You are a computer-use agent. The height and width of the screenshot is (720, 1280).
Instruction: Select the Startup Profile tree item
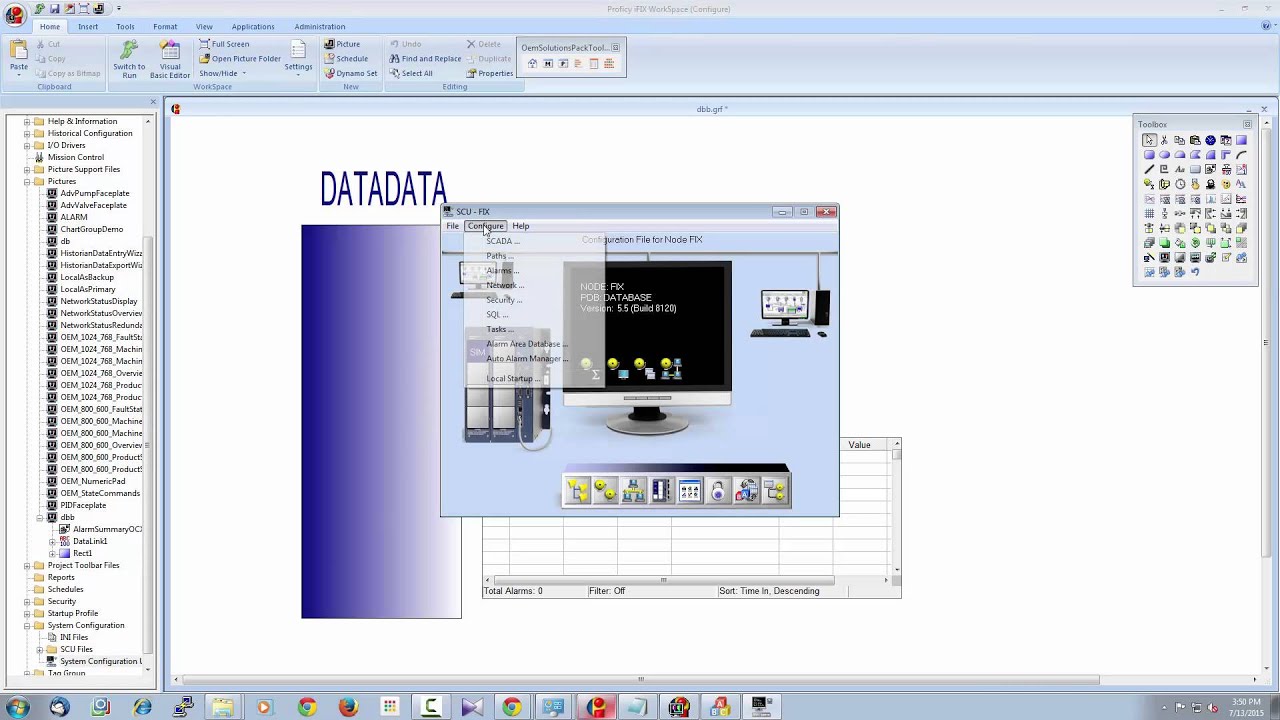tap(72, 613)
